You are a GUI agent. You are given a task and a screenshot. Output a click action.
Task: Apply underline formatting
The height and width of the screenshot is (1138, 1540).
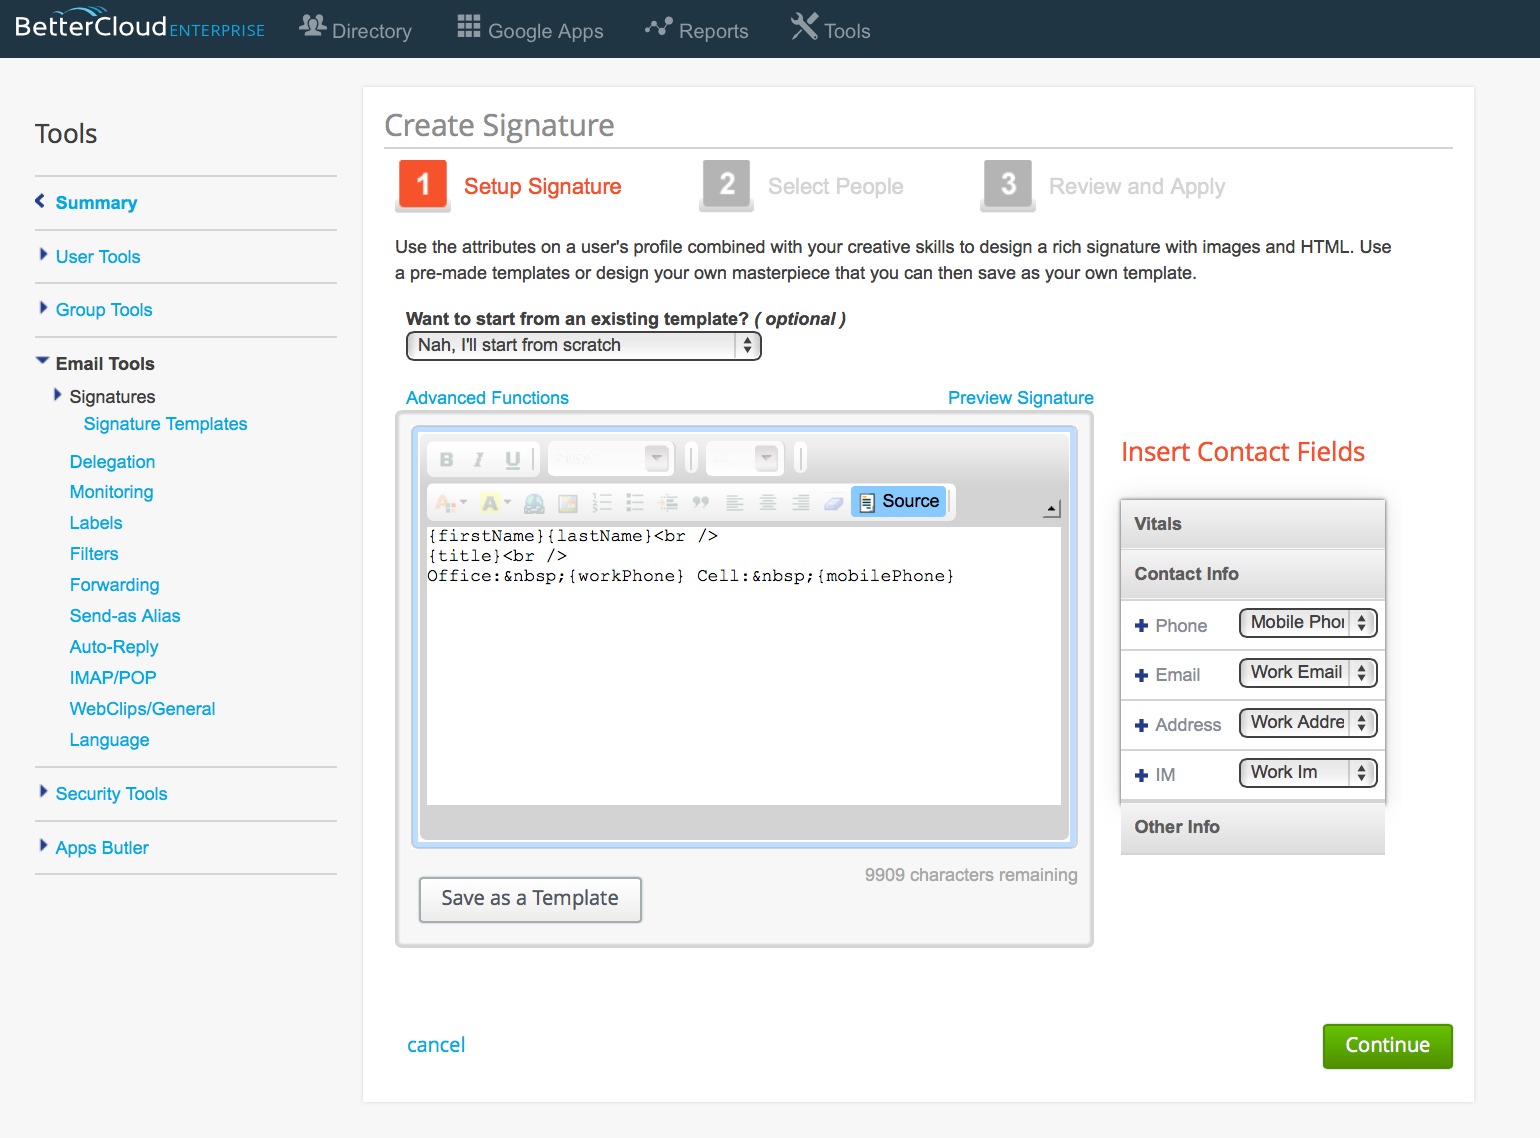click(x=512, y=458)
